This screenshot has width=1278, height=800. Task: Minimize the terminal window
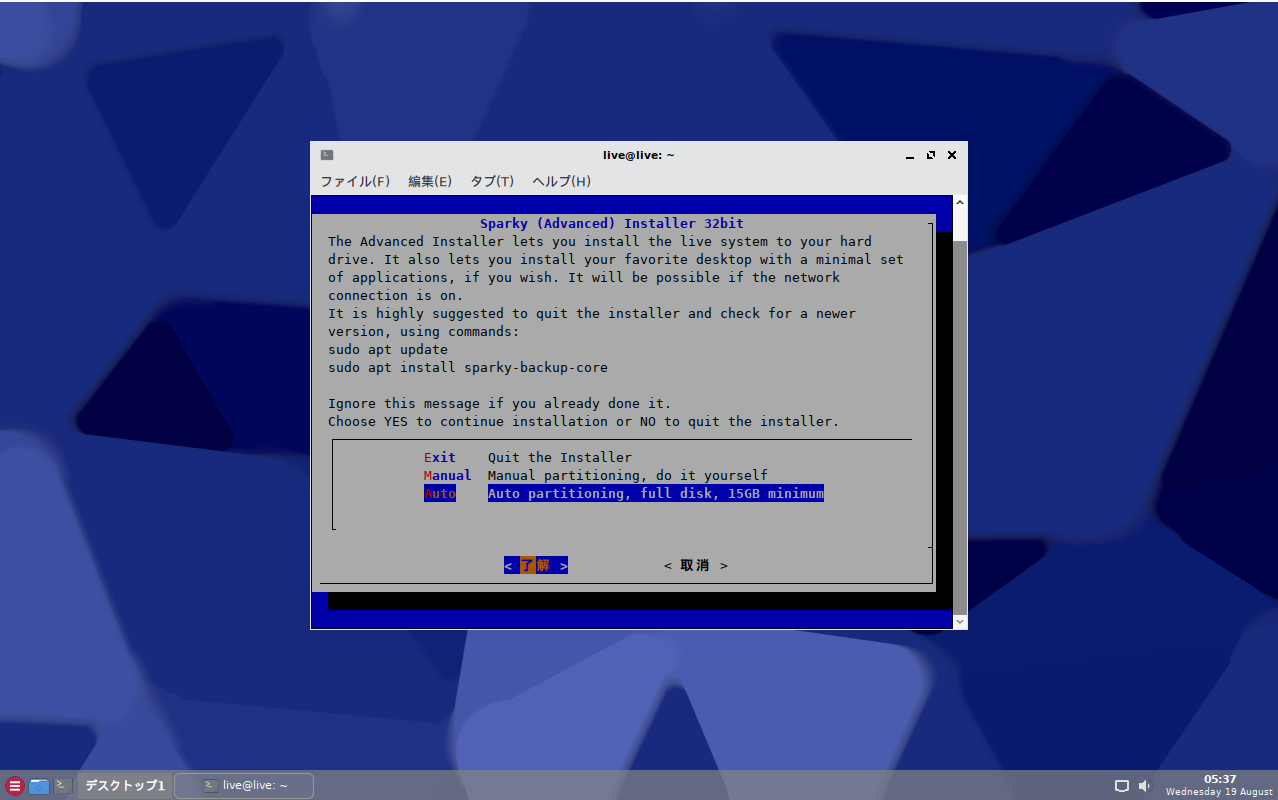point(910,155)
